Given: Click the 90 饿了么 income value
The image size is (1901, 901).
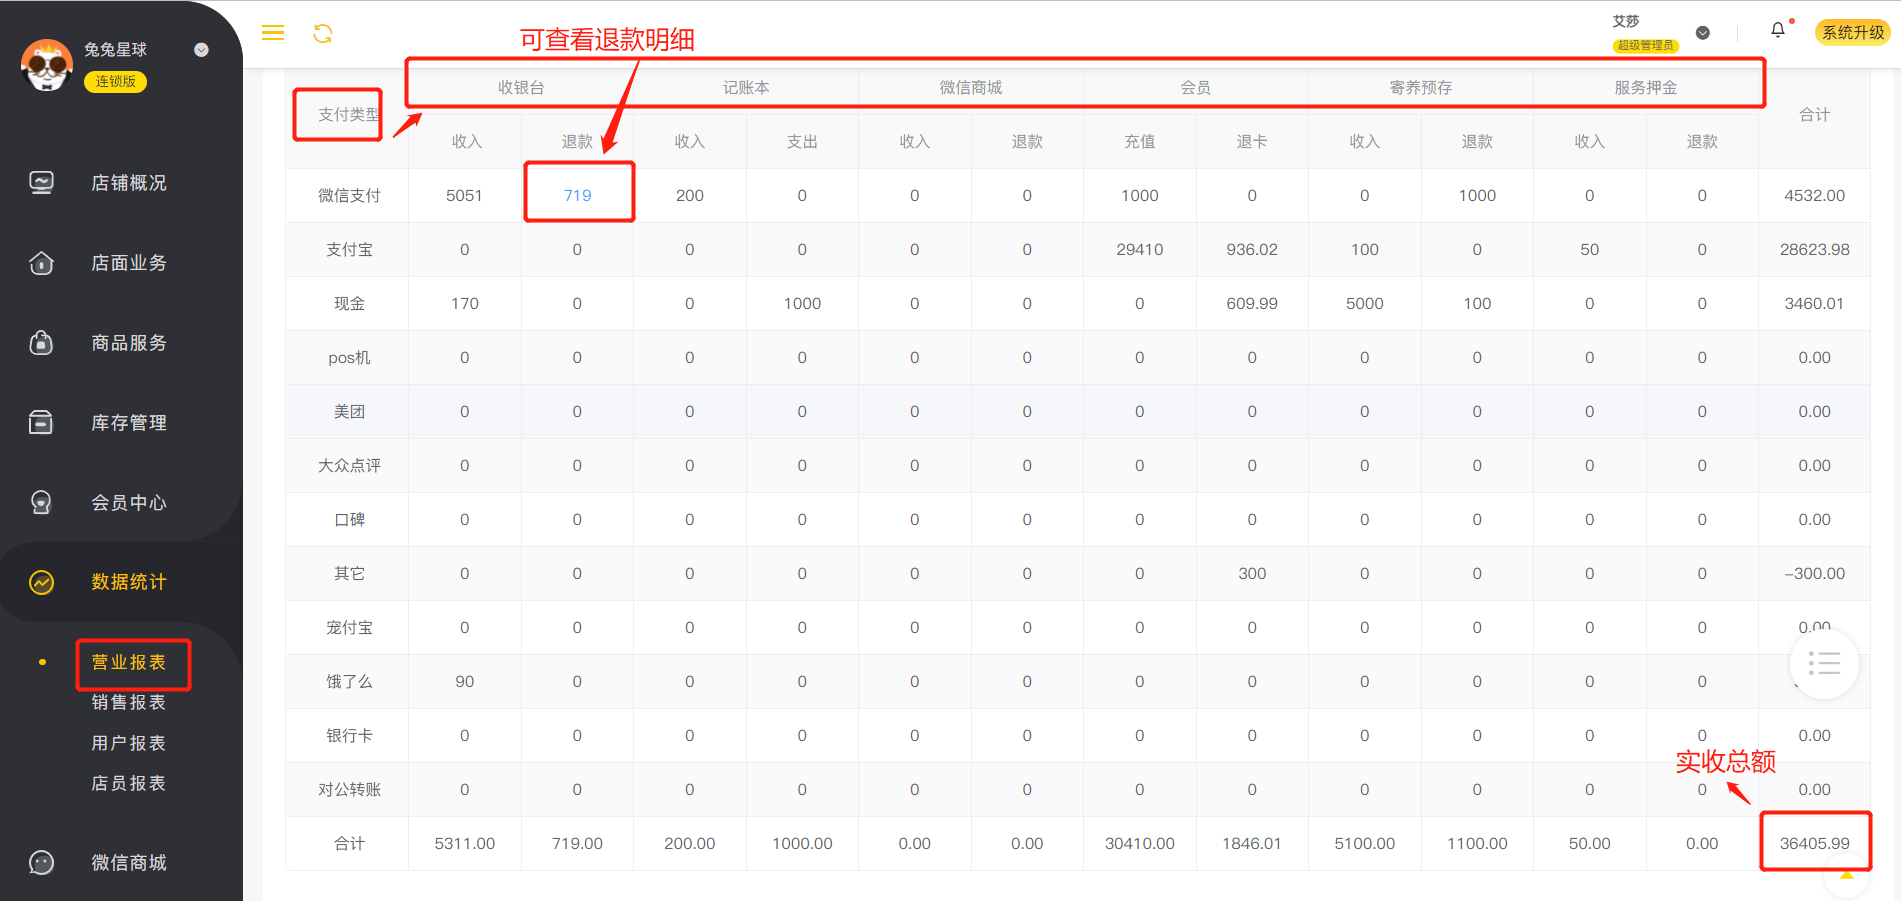Looking at the screenshot, I should 464,681.
